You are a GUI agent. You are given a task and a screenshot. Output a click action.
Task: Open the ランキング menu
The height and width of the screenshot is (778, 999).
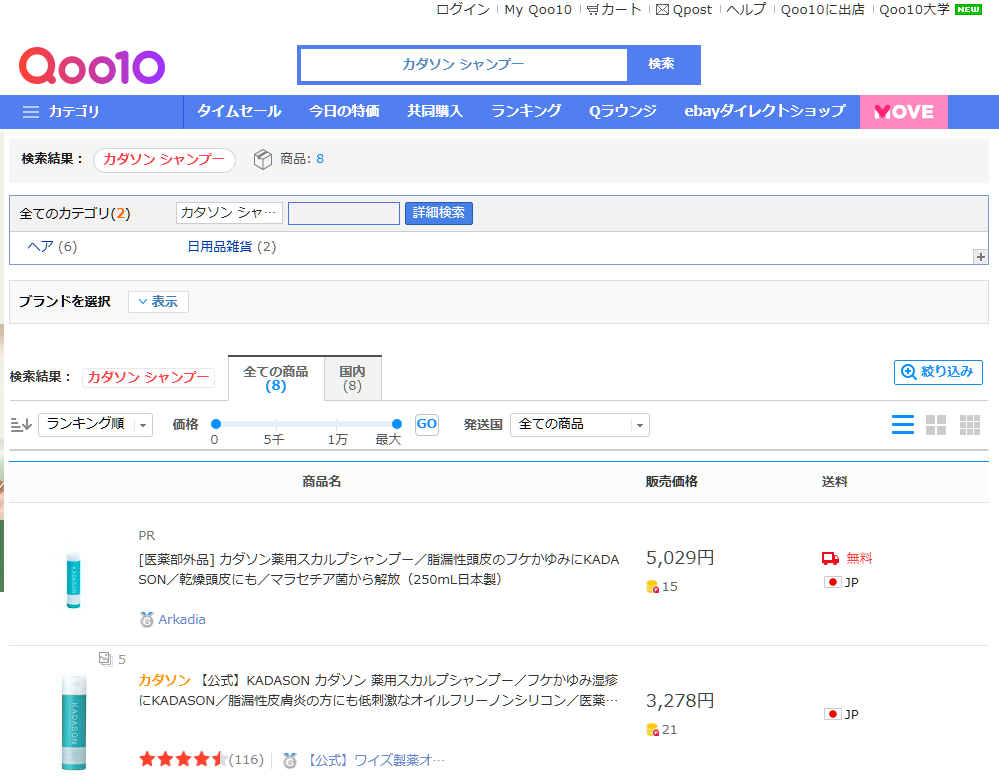coord(526,112)
